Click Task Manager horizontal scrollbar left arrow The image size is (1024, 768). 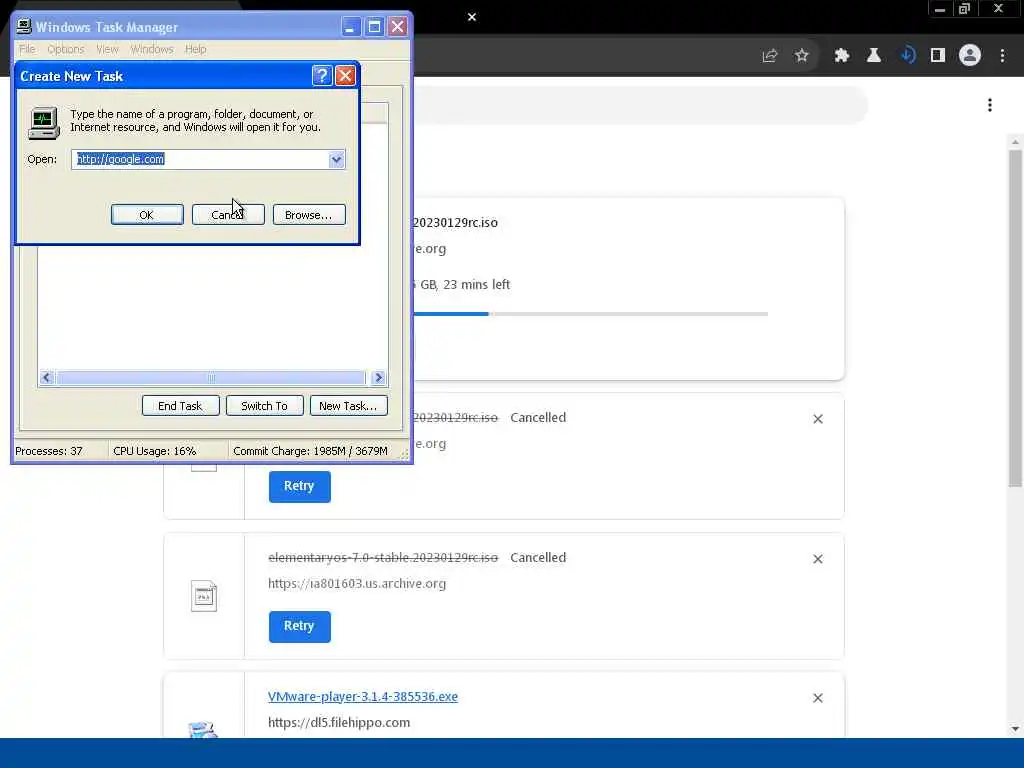(46, 377)
